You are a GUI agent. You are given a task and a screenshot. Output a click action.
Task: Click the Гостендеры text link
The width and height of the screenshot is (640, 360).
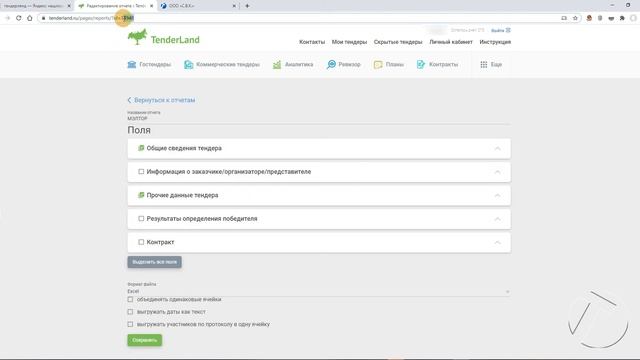(x=155, y=64)
